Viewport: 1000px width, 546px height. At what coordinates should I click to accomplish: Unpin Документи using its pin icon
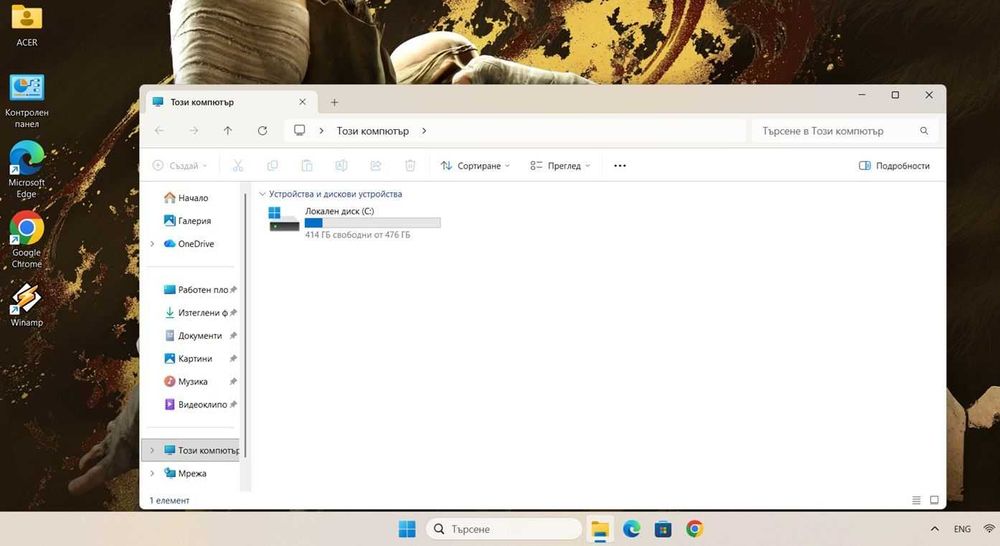(233, 336)
